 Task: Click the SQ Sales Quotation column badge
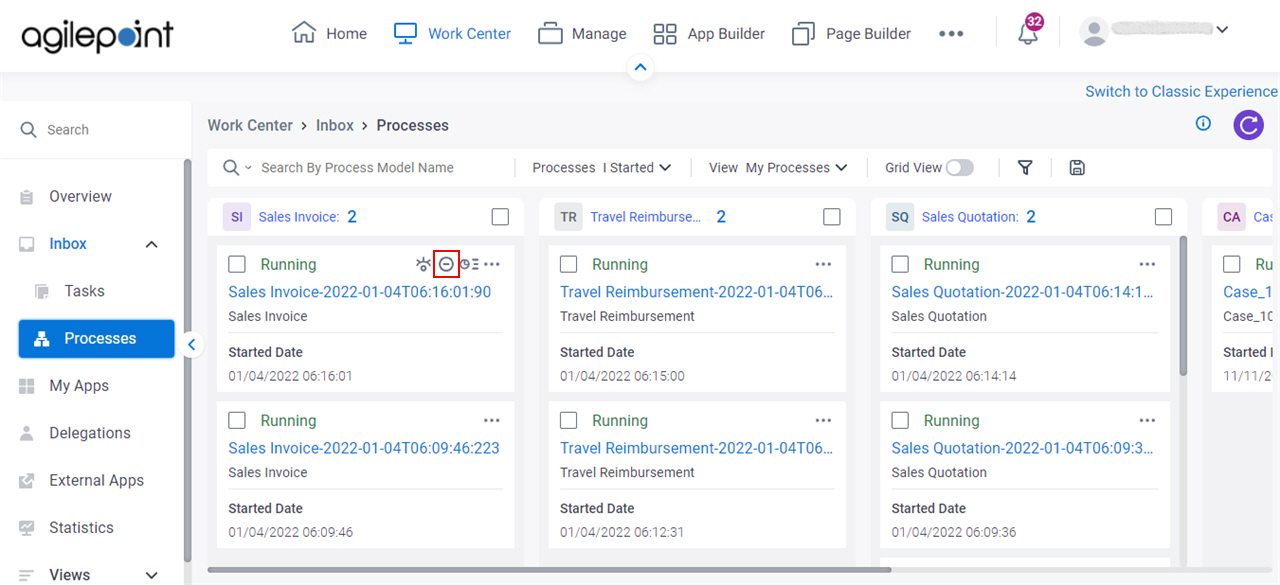[x=900, y=217]
